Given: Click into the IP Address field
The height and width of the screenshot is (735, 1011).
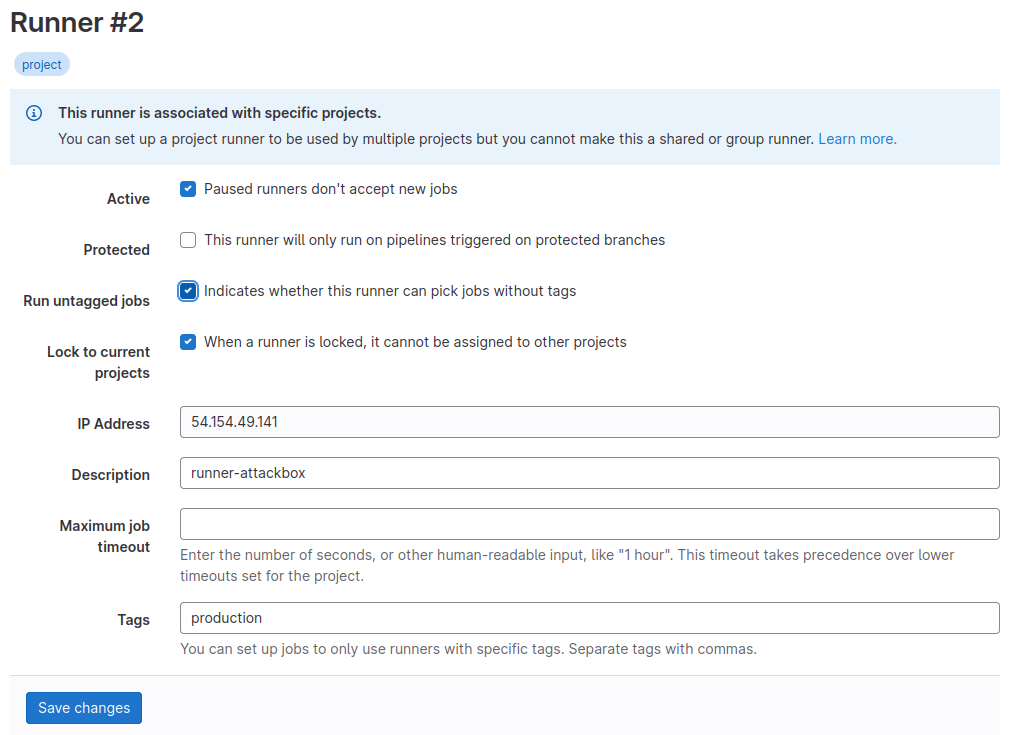Looking at the screenshot, I should [x=589, y=422].
